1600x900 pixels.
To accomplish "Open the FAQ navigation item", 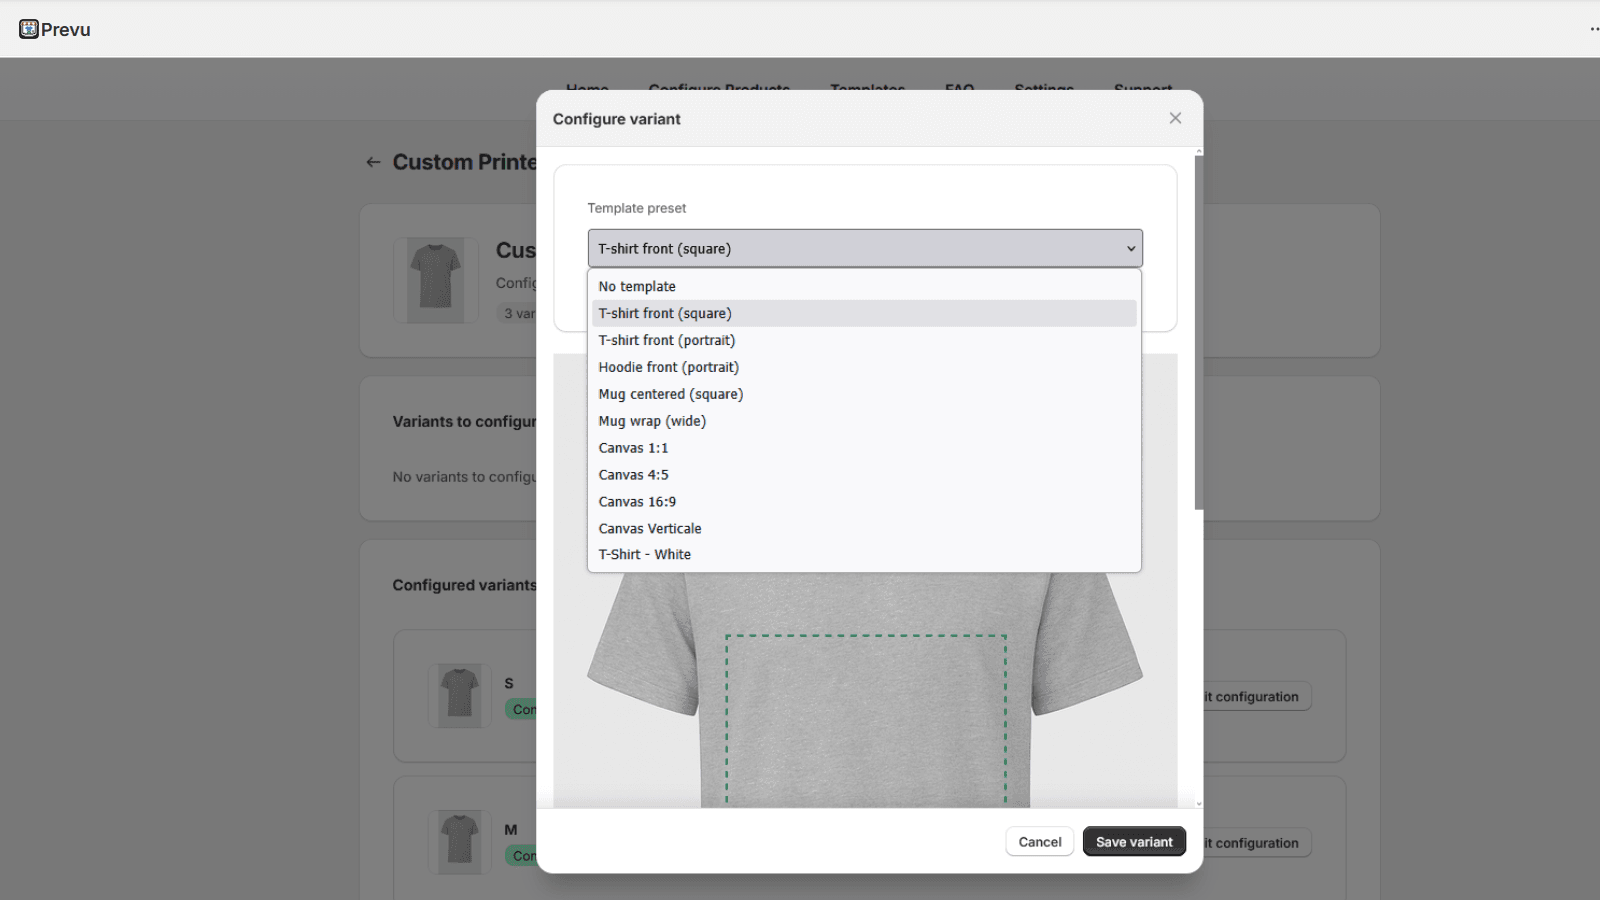I will tap(959, 89).
